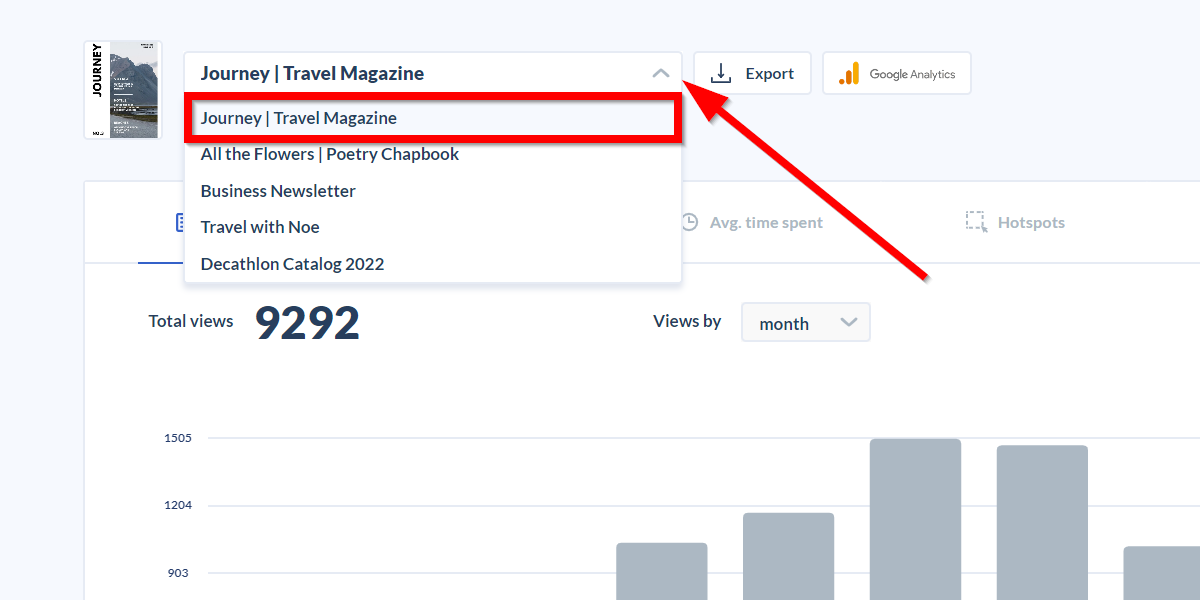1200x600 pixels.
Task: Click the Google Analytics button text
Action: pos(911,74)
